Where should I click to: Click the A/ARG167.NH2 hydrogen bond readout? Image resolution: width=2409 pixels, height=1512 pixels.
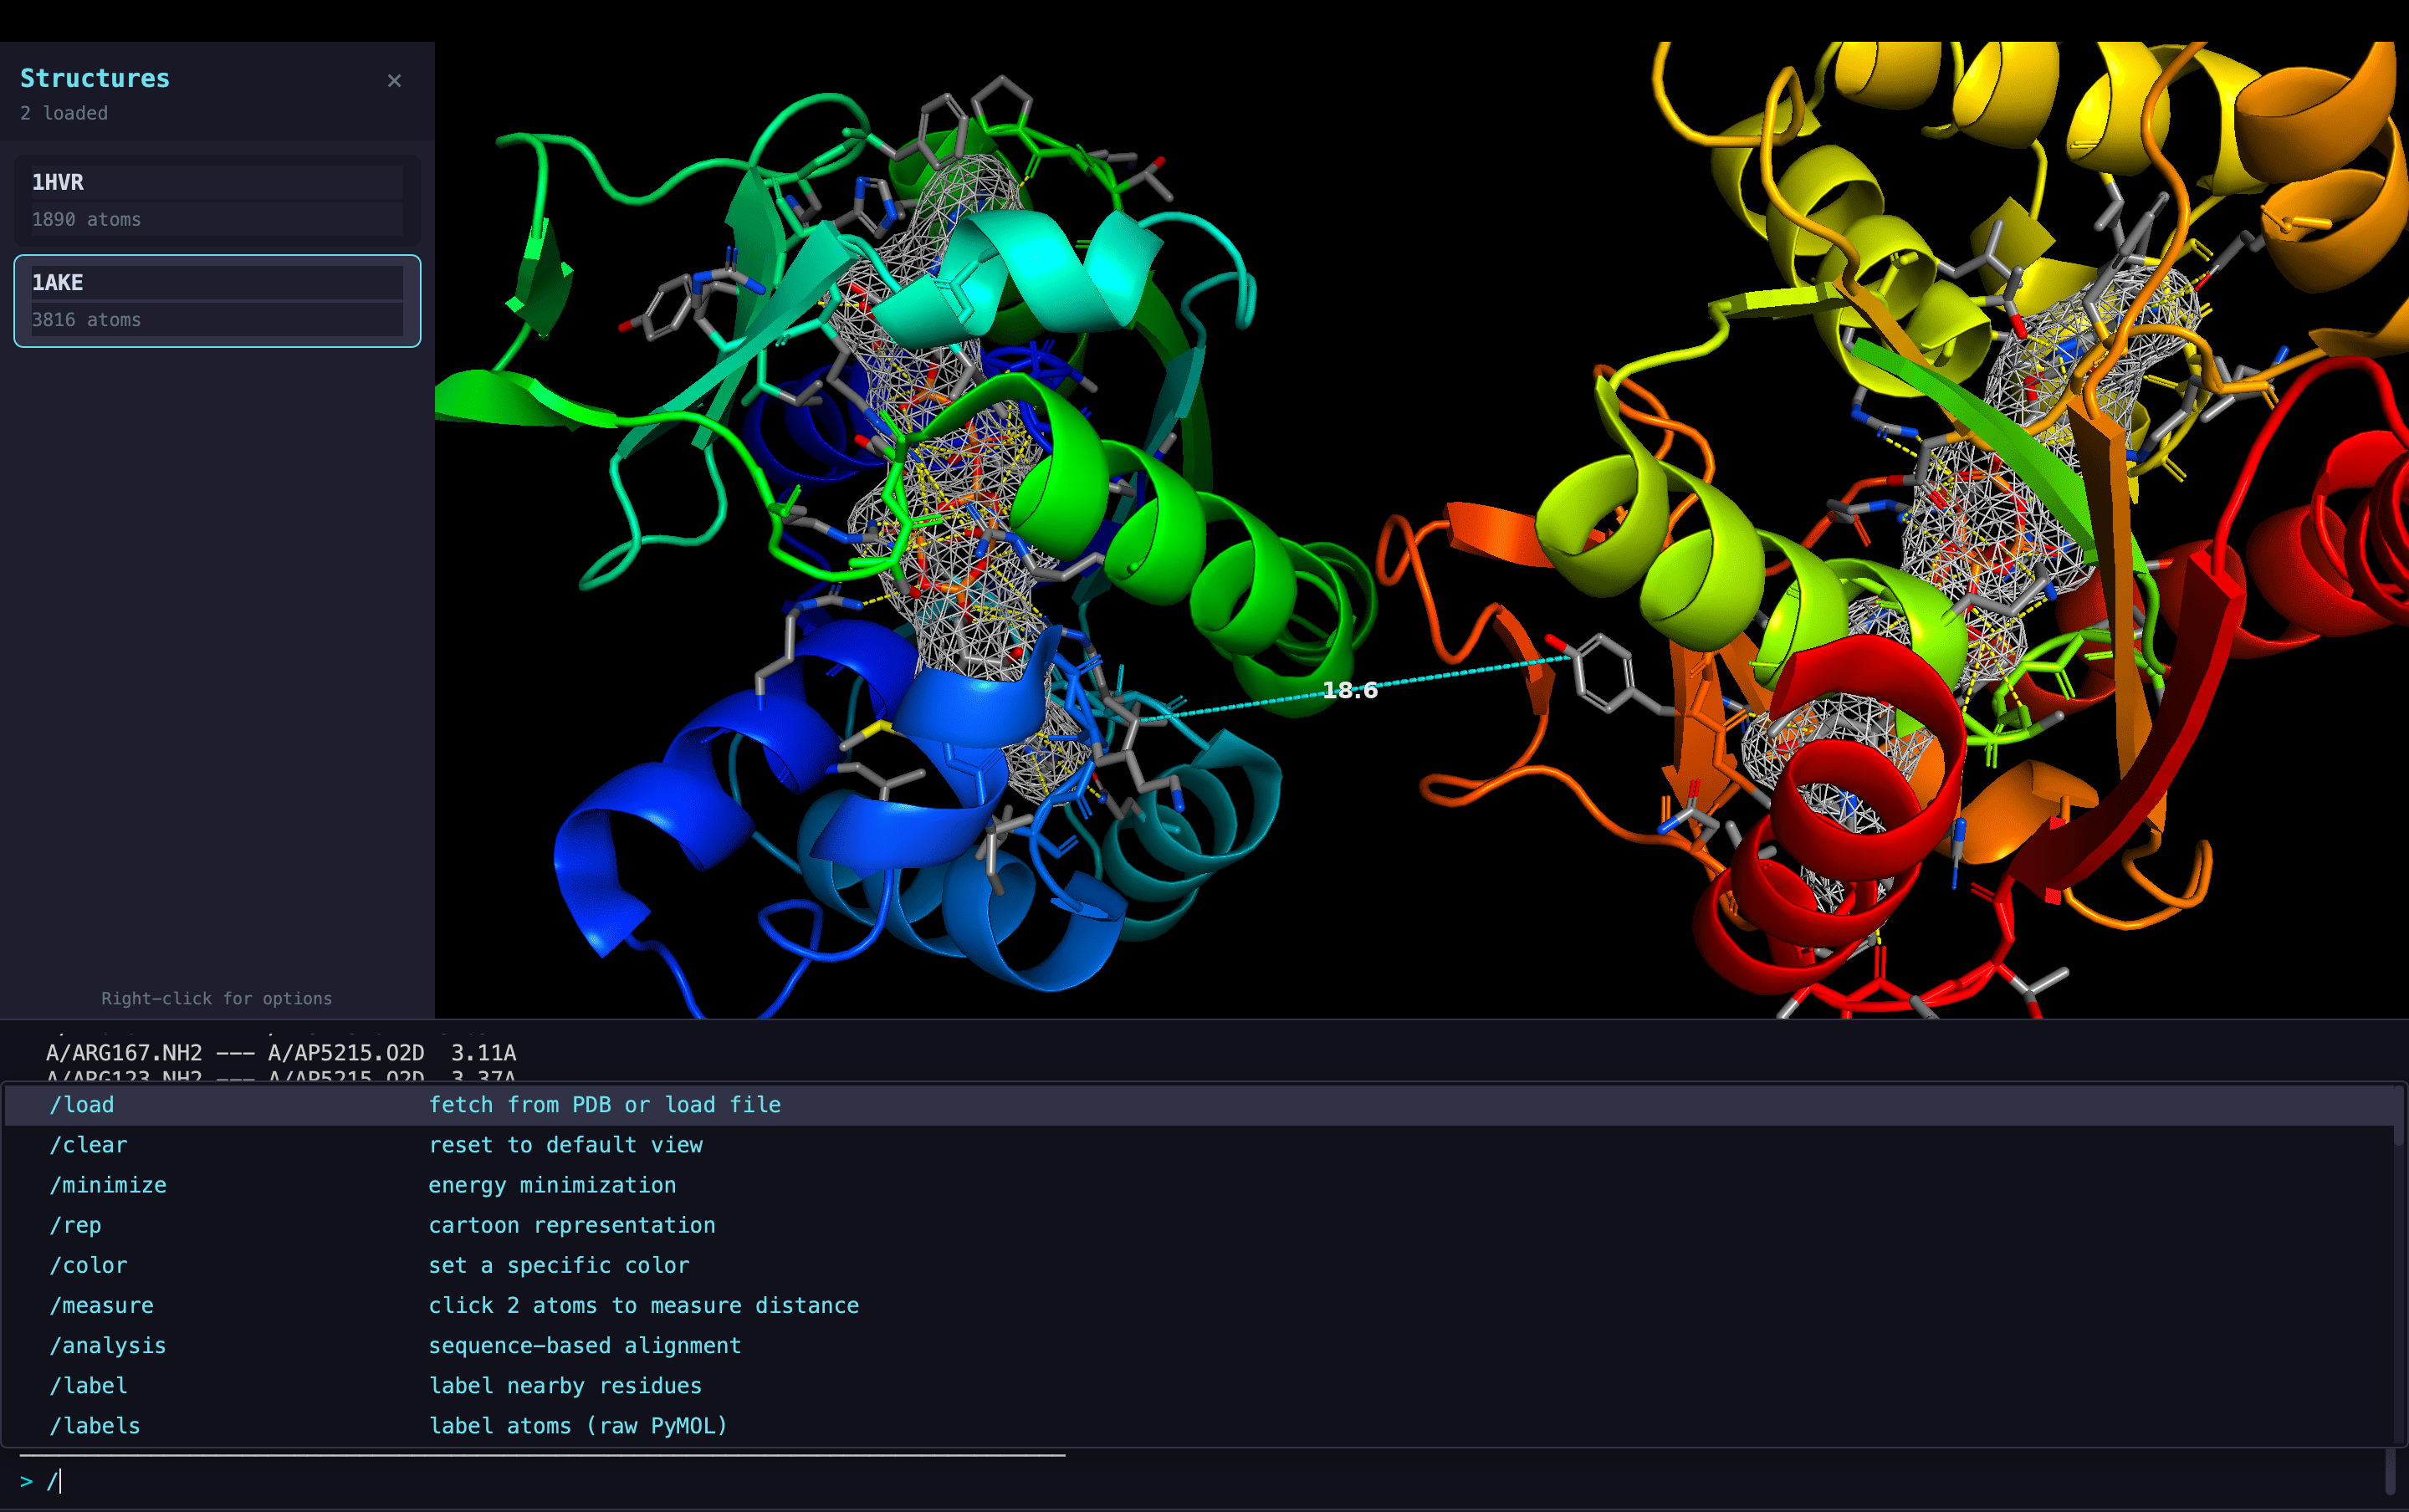[281, 1052]
